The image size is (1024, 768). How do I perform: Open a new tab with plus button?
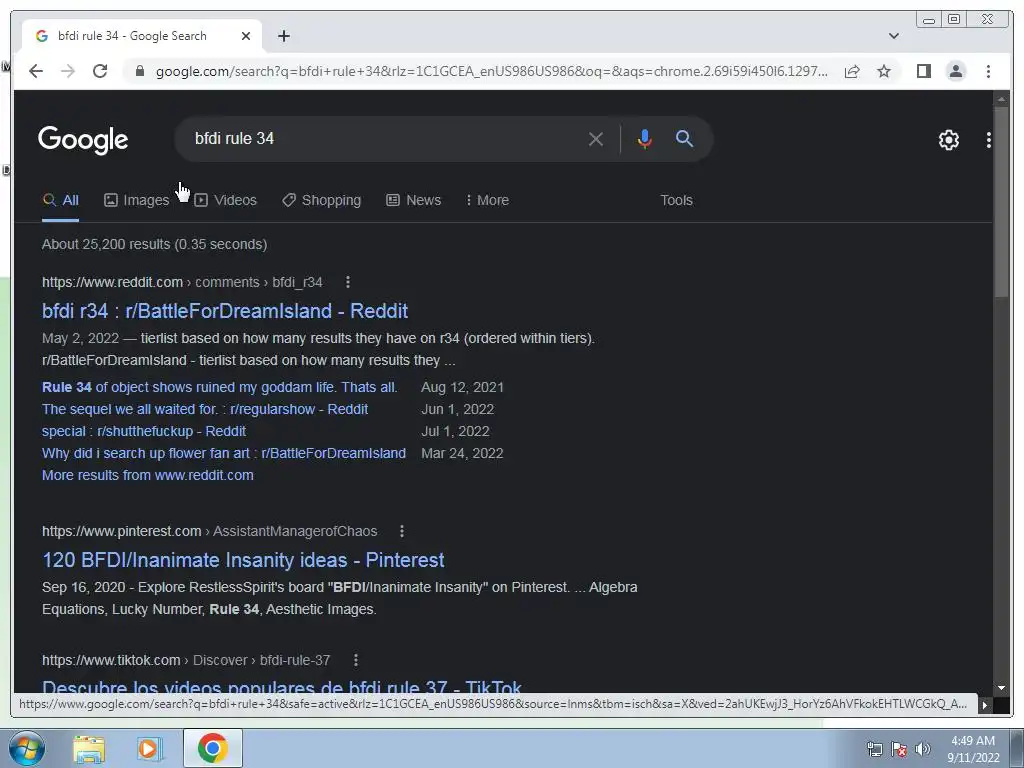283,36
